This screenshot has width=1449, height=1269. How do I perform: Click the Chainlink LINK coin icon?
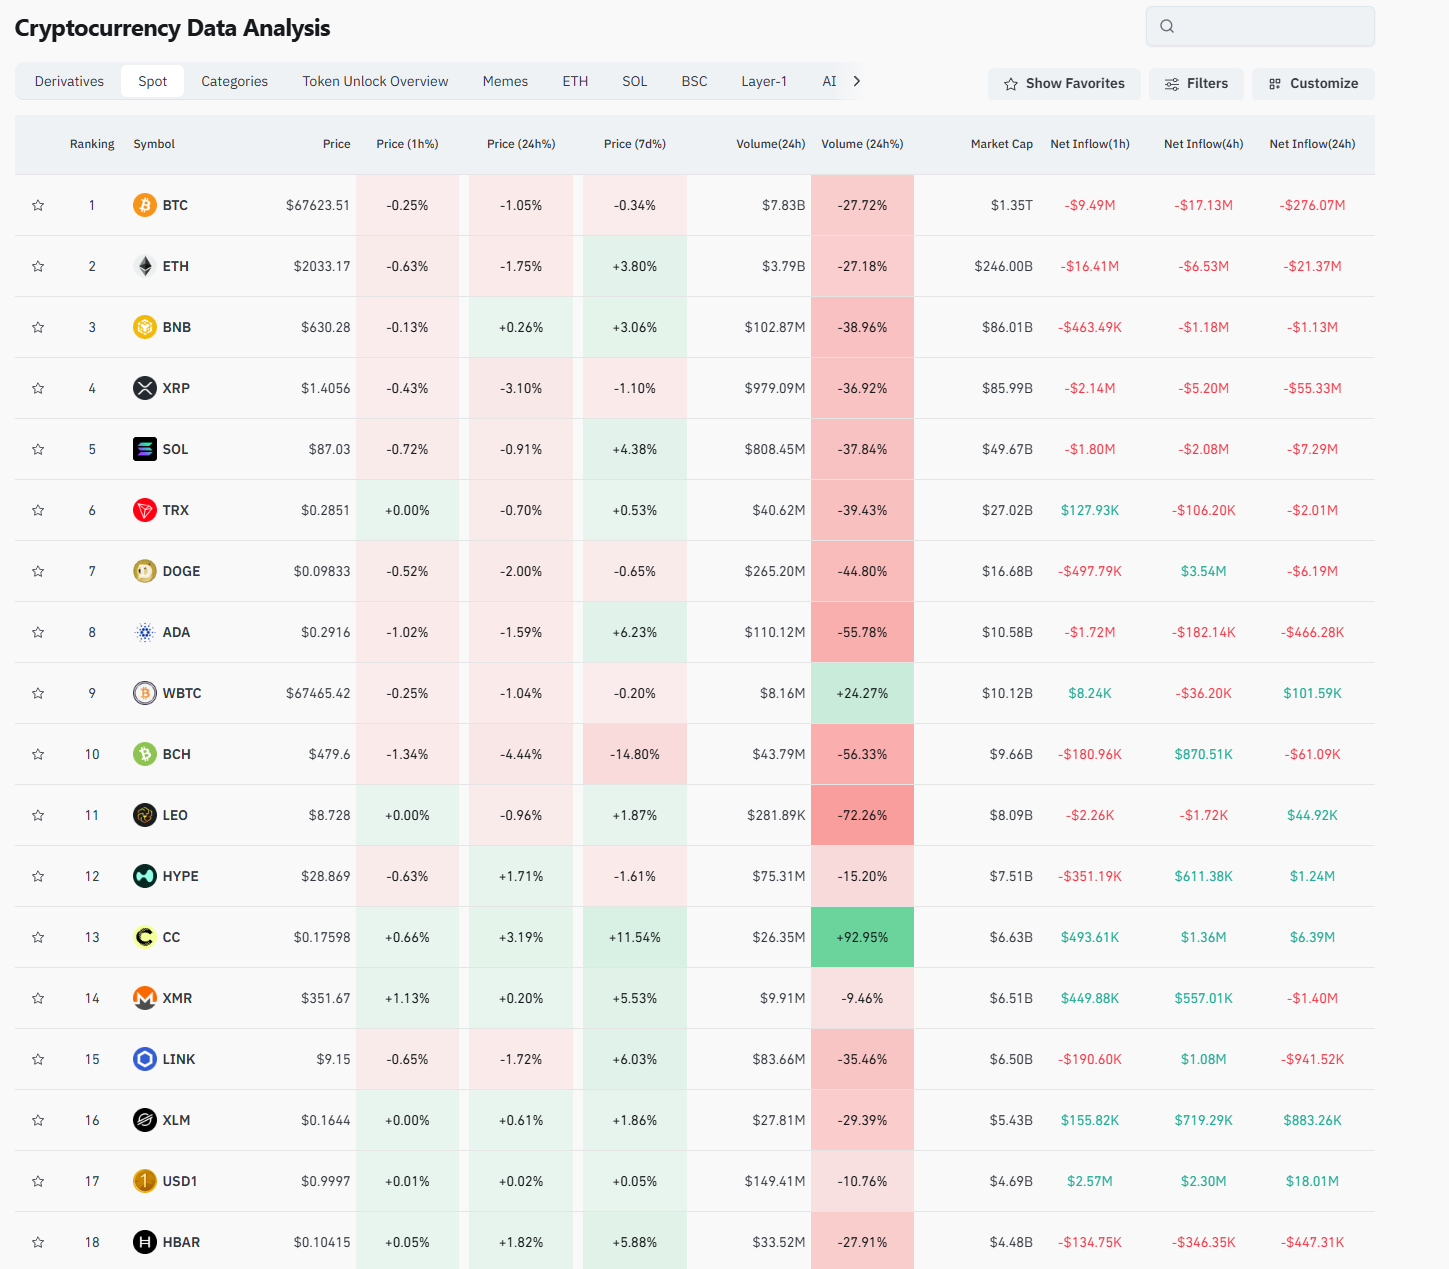pyautogui.click(x=145, y=1059)
